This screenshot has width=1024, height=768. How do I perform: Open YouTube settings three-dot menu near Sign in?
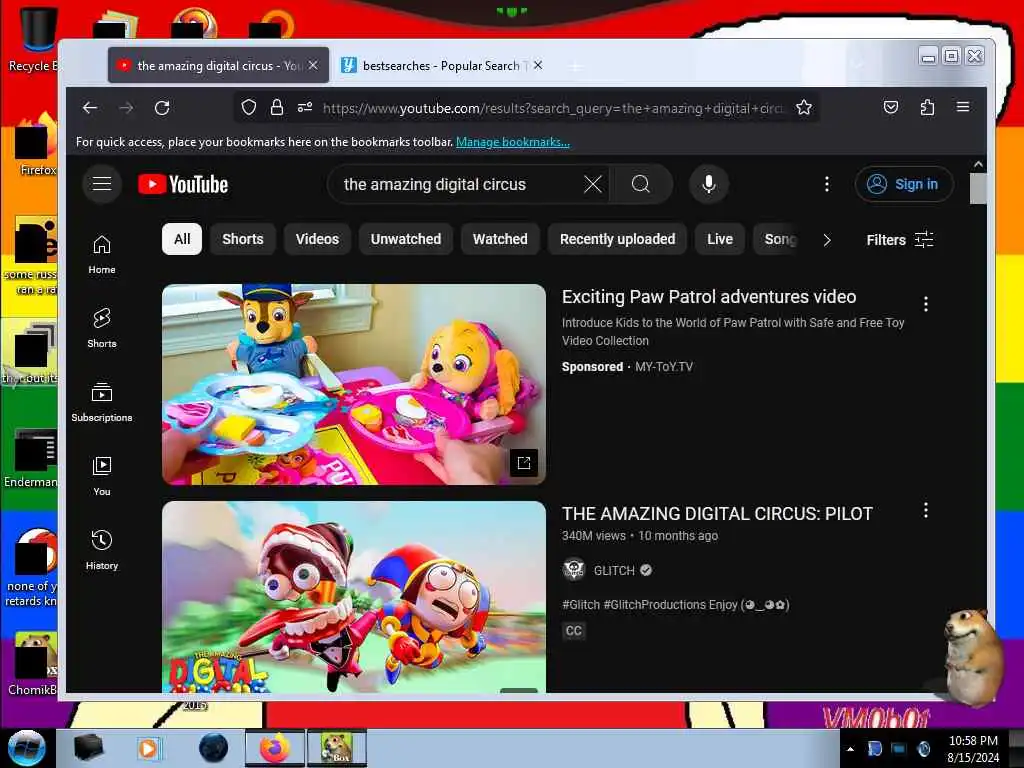pos(827,184)
